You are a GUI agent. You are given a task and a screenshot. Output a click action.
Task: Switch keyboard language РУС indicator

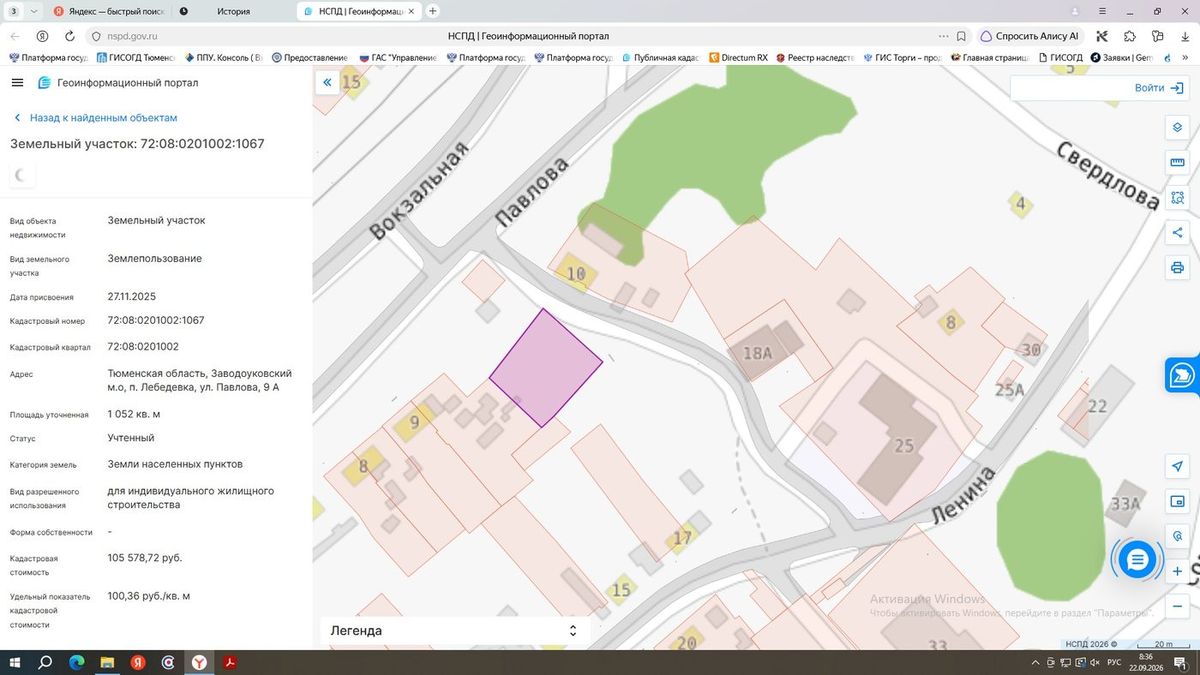click(x=1113, y=663)
